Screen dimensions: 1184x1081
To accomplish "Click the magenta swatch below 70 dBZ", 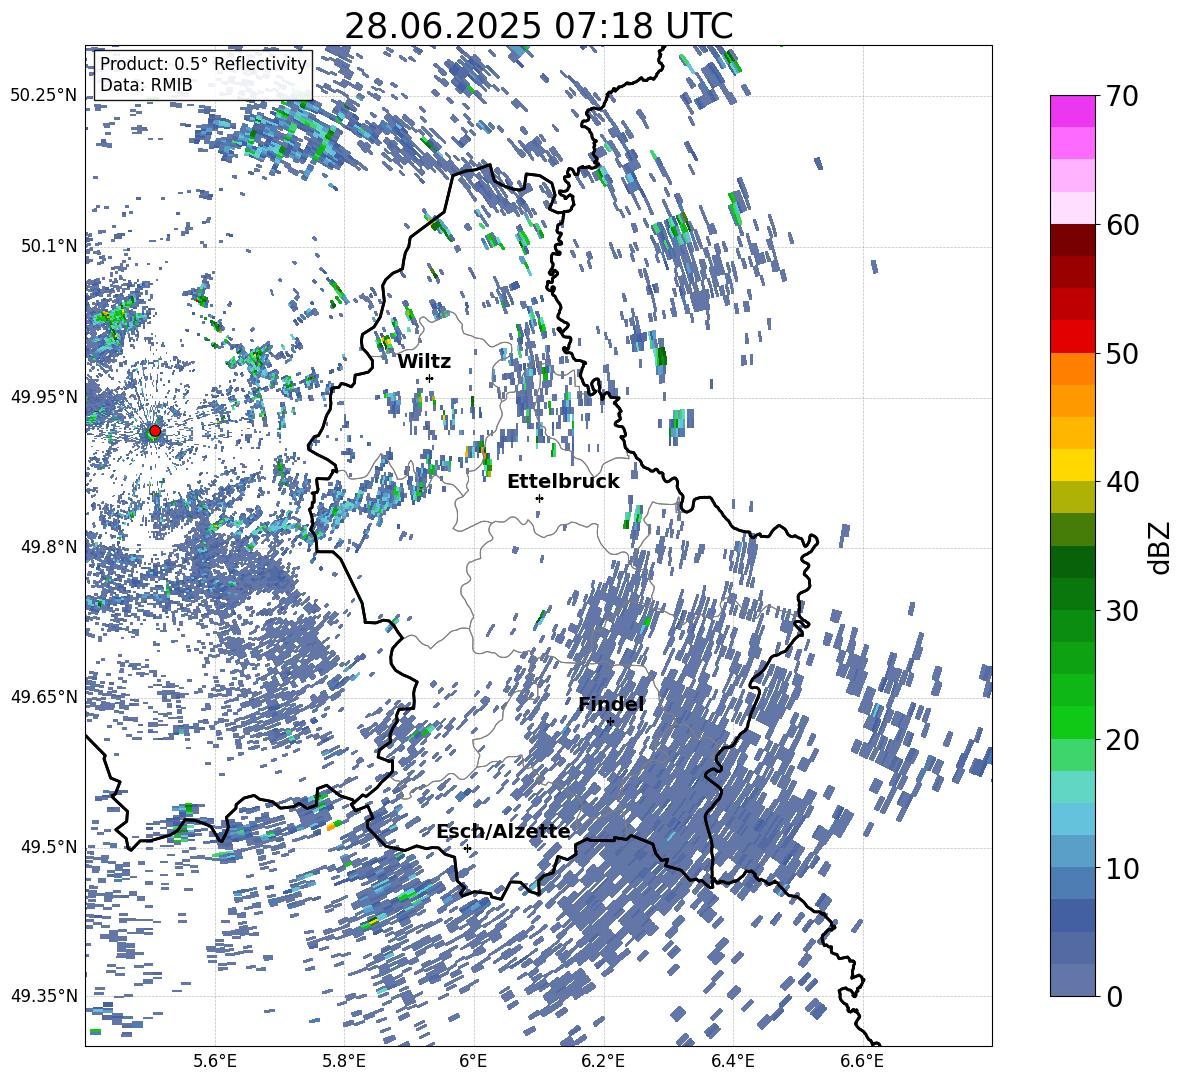I will tap(1072, 111).
